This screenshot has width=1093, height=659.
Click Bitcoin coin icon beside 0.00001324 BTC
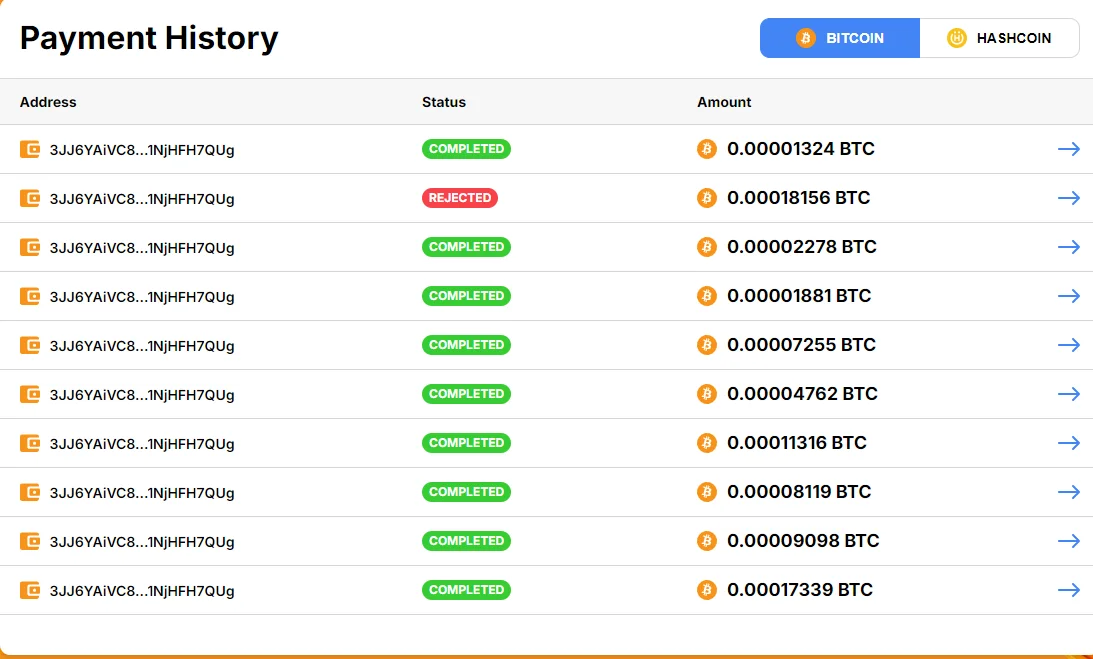[707, 149]
